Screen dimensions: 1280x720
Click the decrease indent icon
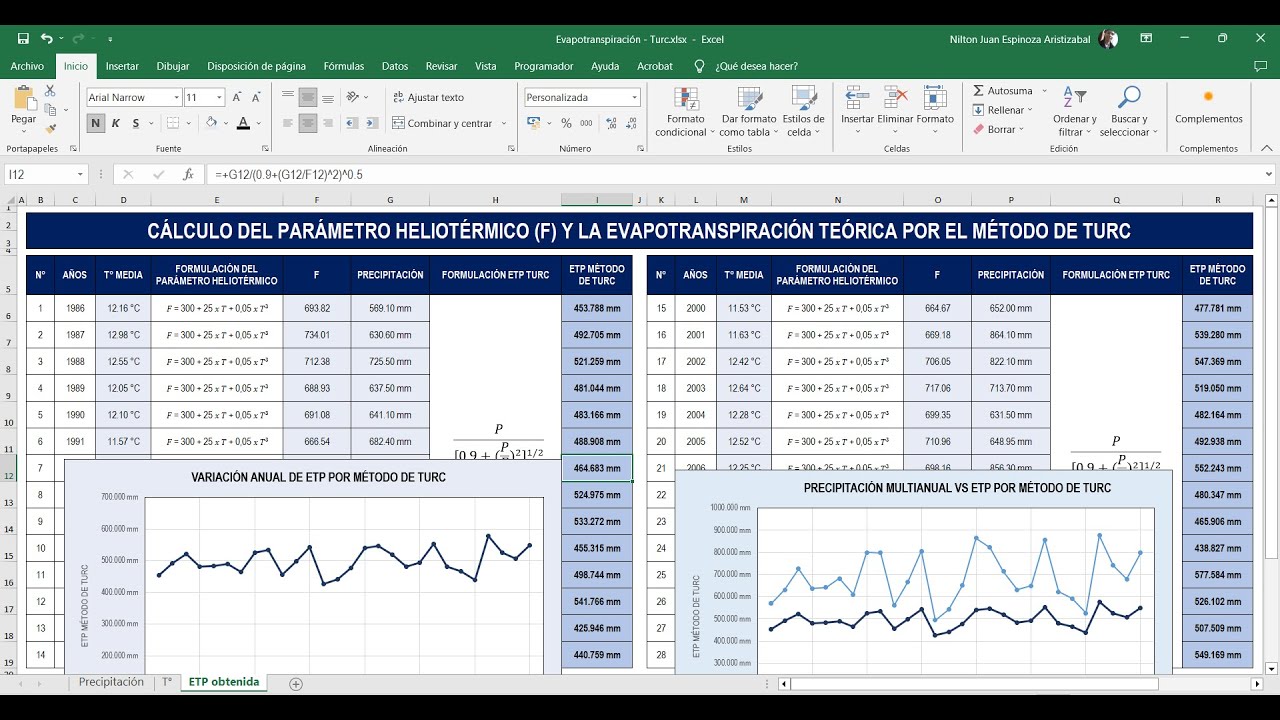[352, 123]
